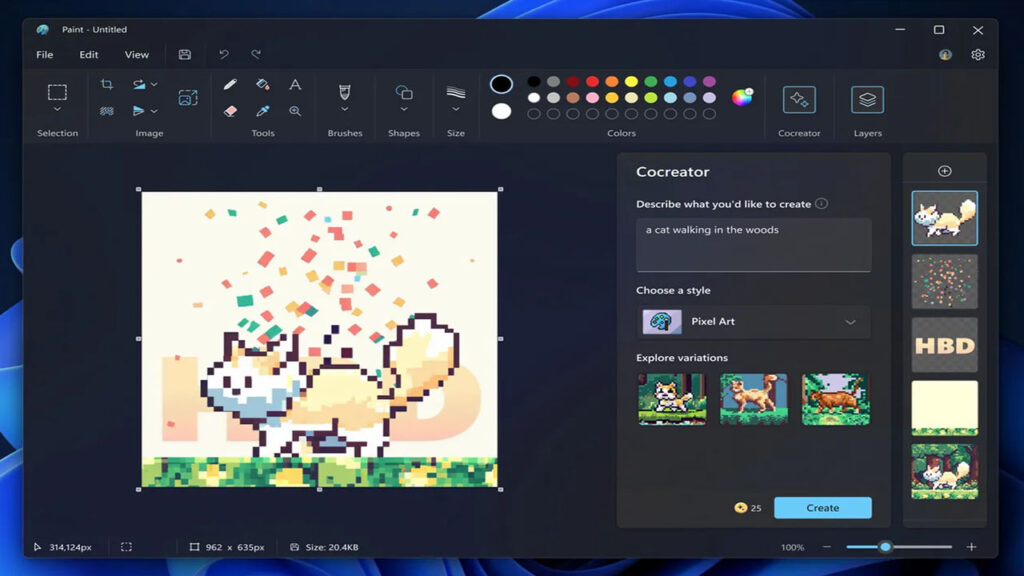Screen dimensions: 1024x576
Task: Open the View menu
Action: (136, 55)
